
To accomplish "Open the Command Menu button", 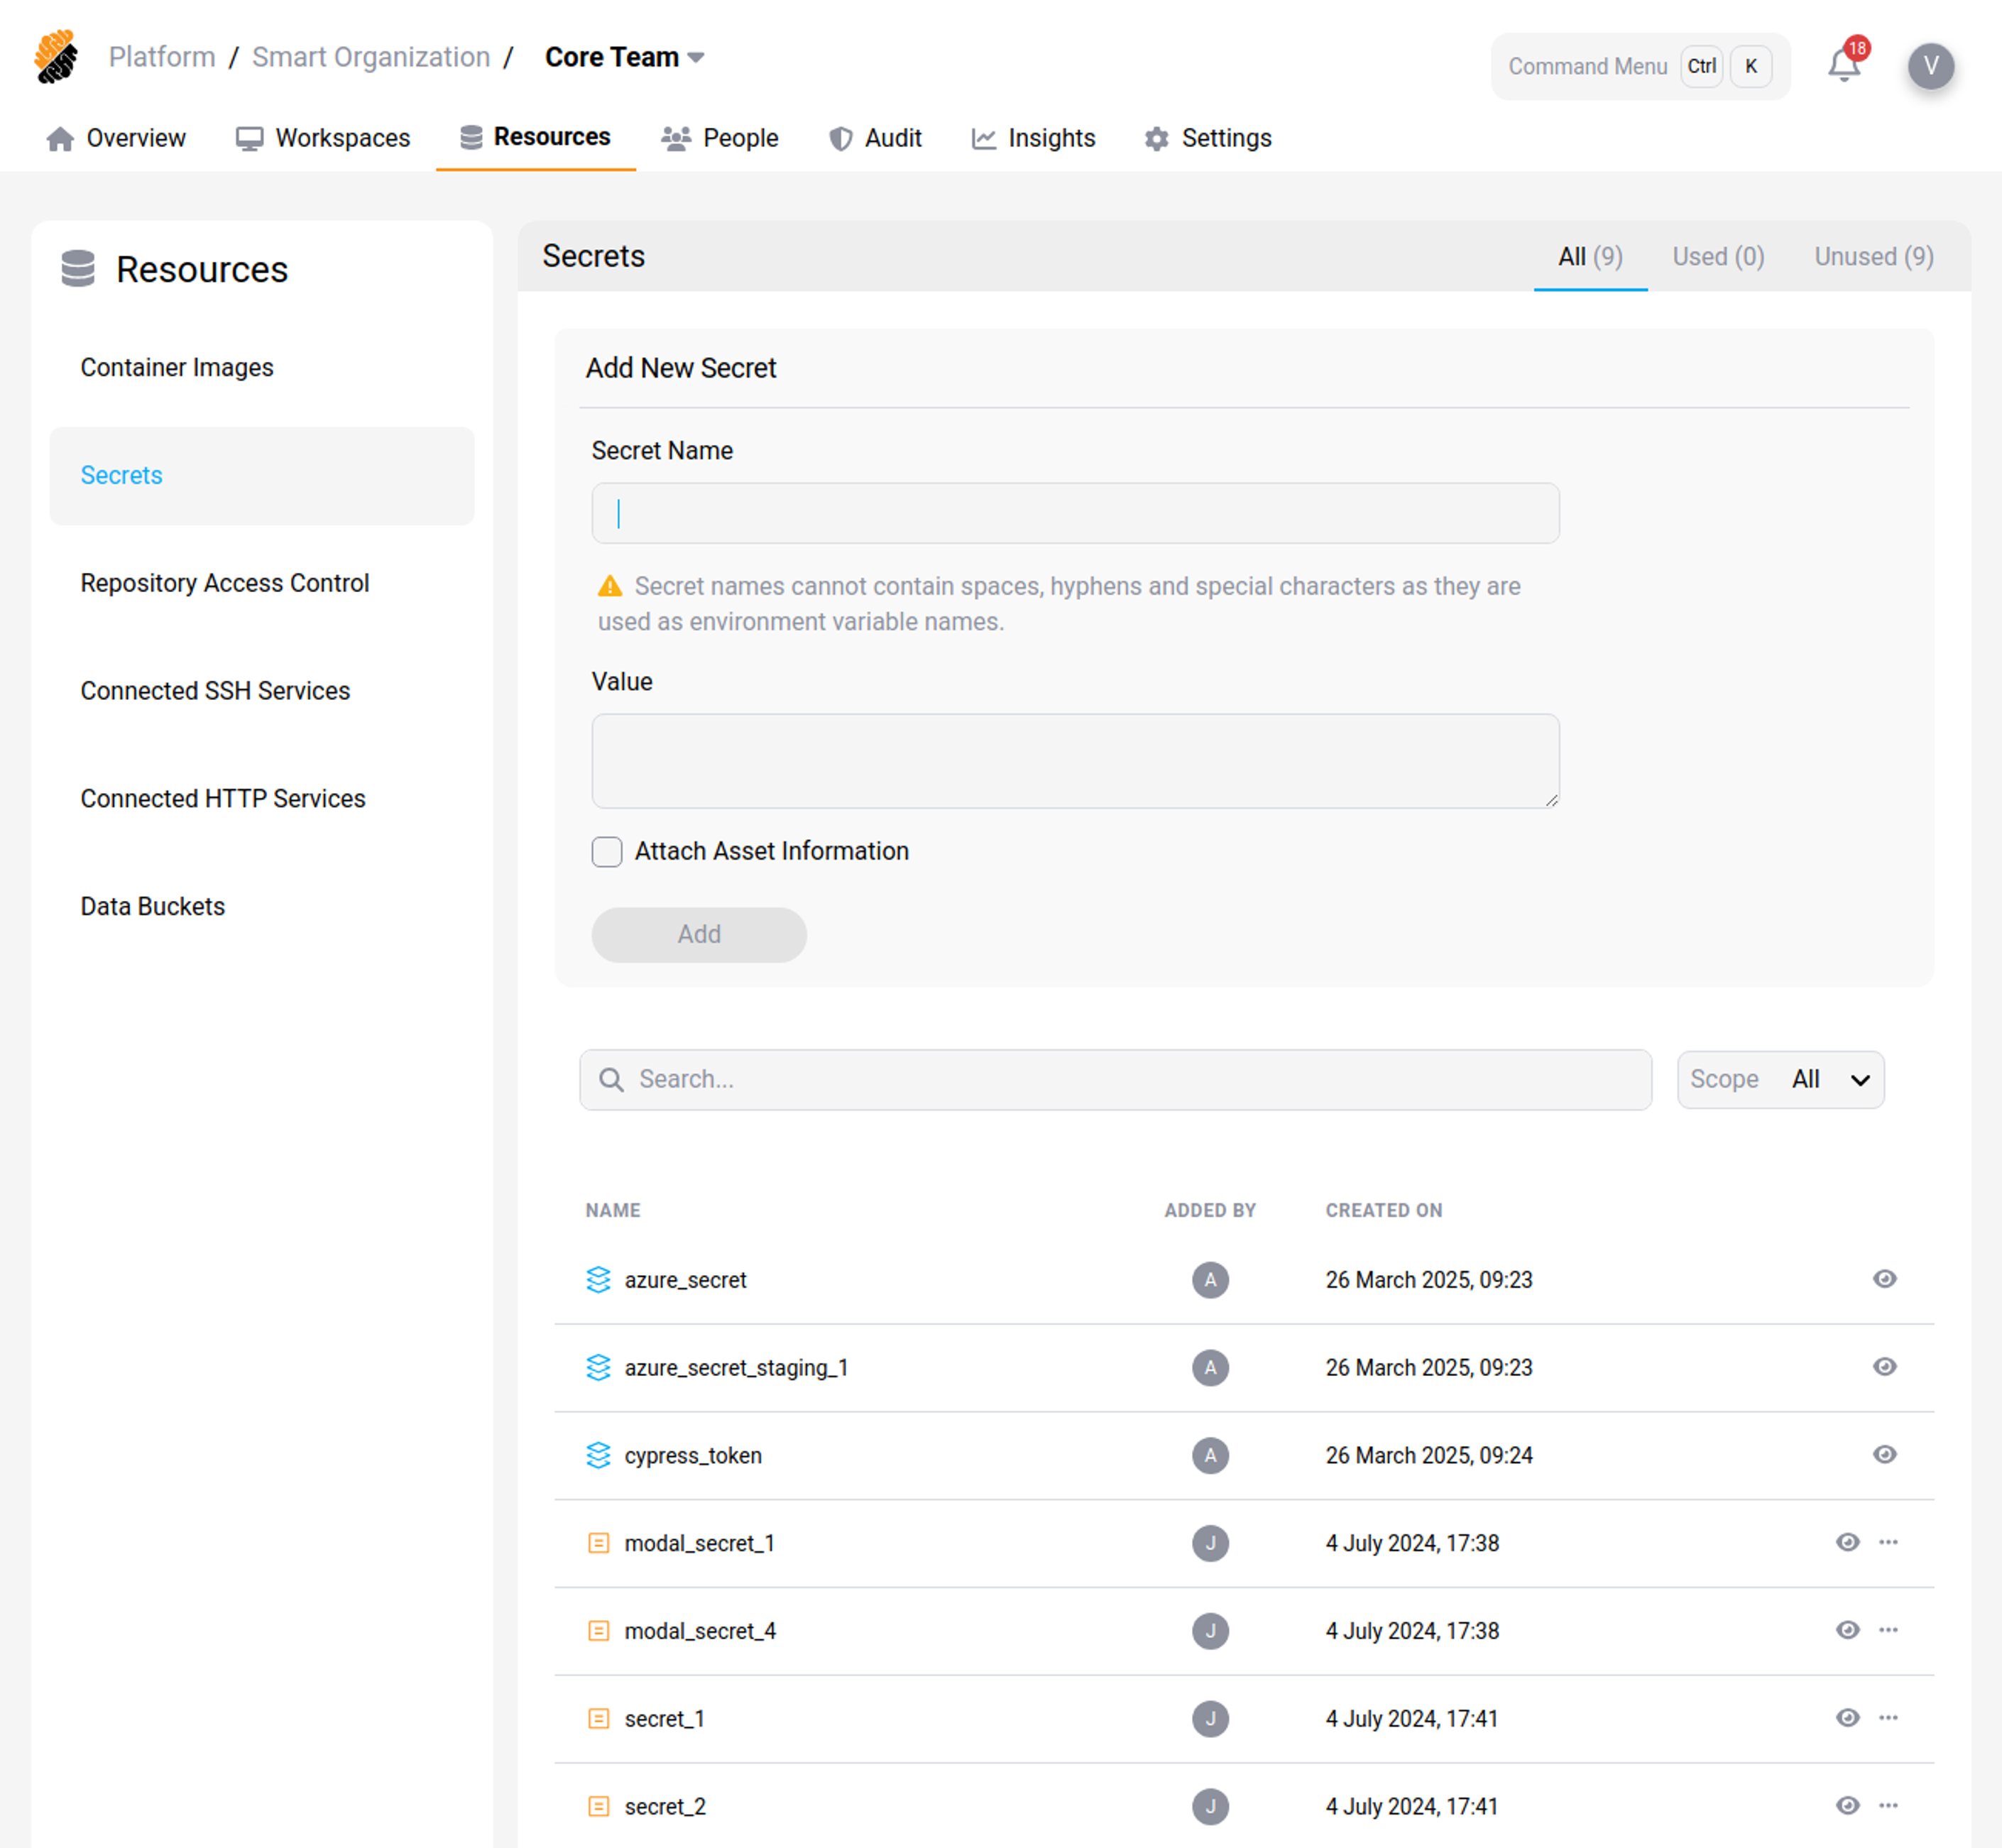I will tap(1640, 66).
